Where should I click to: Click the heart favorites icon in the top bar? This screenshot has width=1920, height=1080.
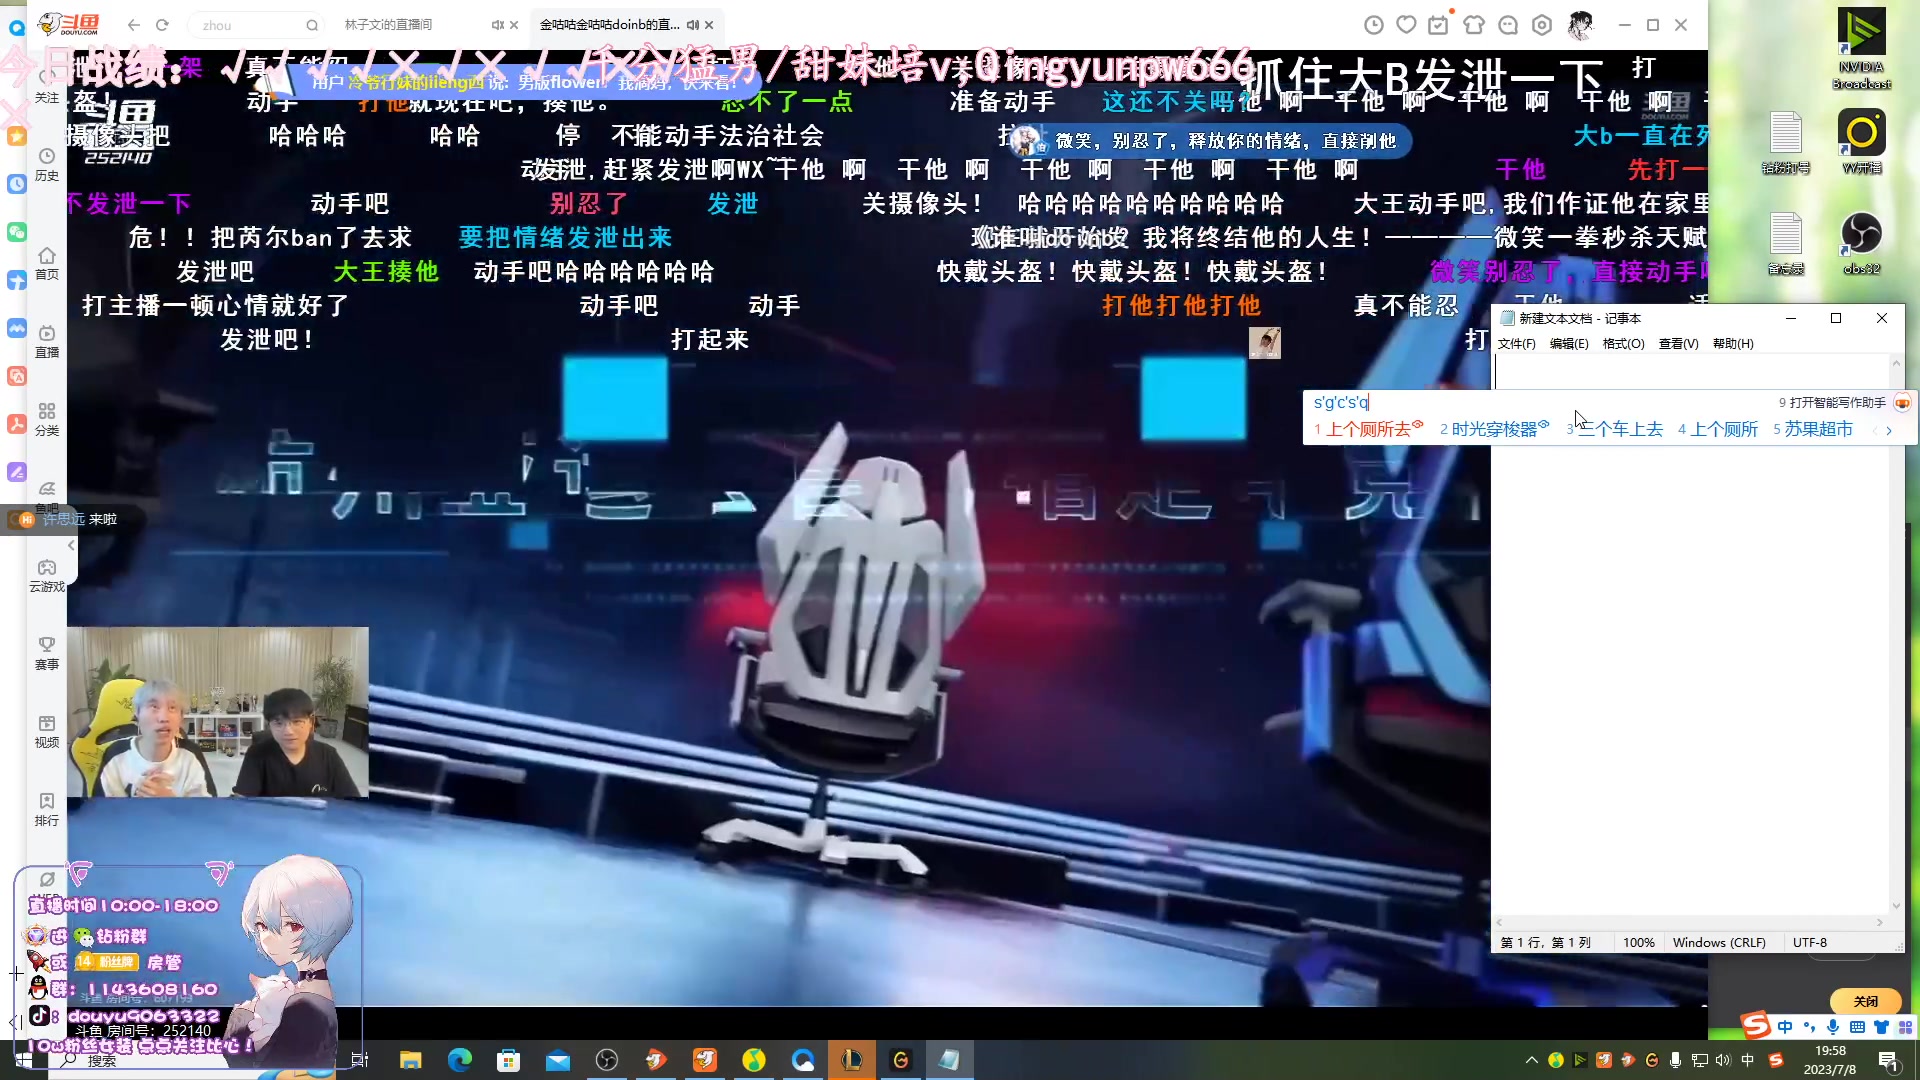(1404, 25)
